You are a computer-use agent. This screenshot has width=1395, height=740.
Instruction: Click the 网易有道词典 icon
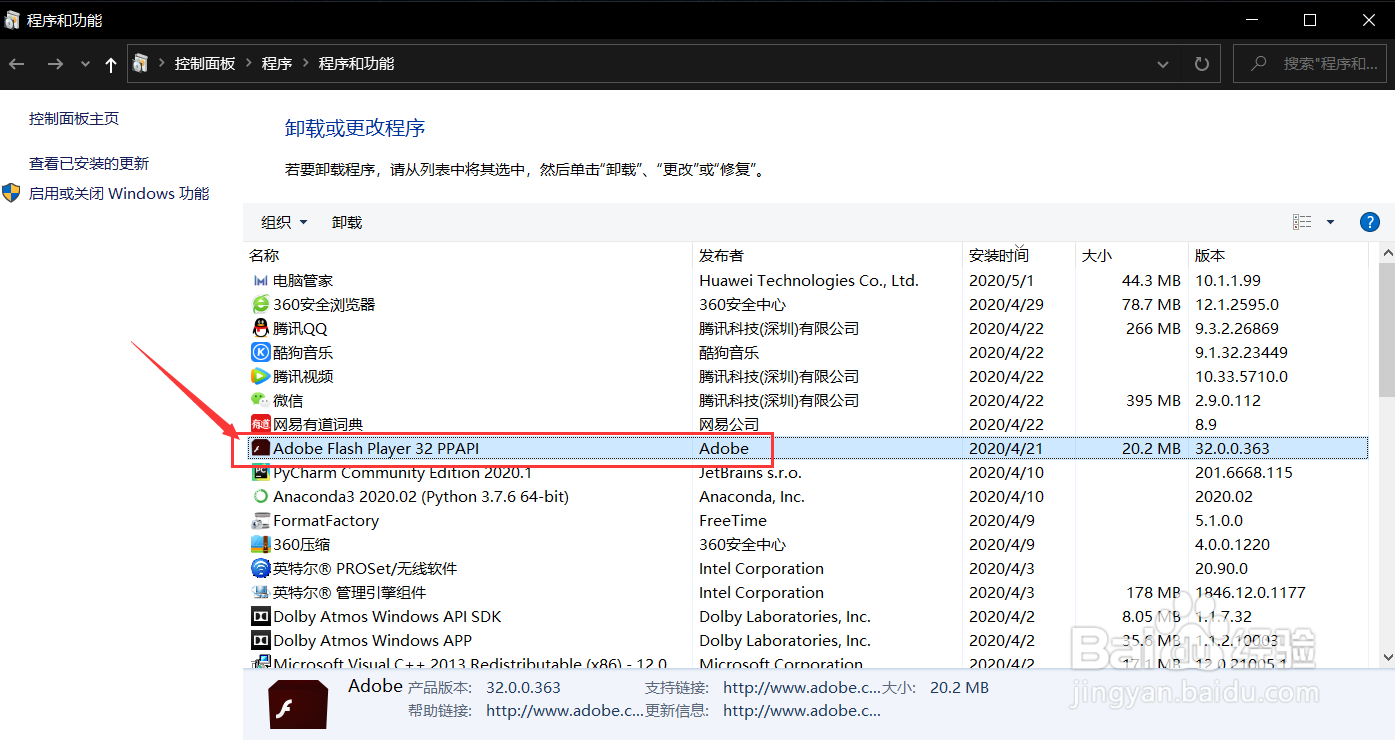click(260, 425)
